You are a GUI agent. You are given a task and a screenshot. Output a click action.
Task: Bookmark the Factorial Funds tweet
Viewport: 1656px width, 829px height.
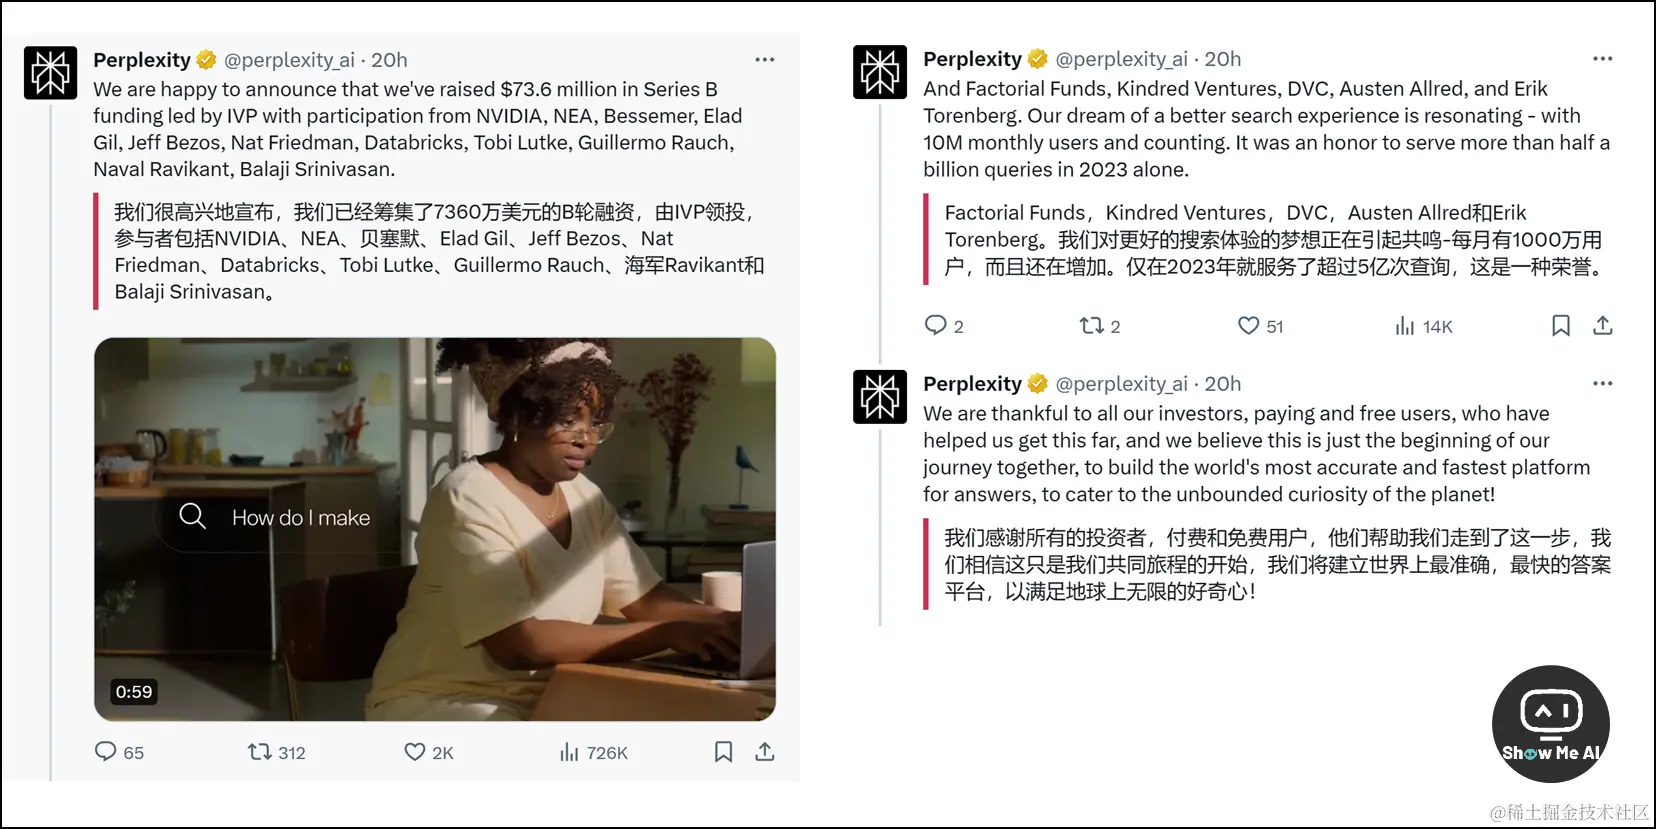[1561, 325]
